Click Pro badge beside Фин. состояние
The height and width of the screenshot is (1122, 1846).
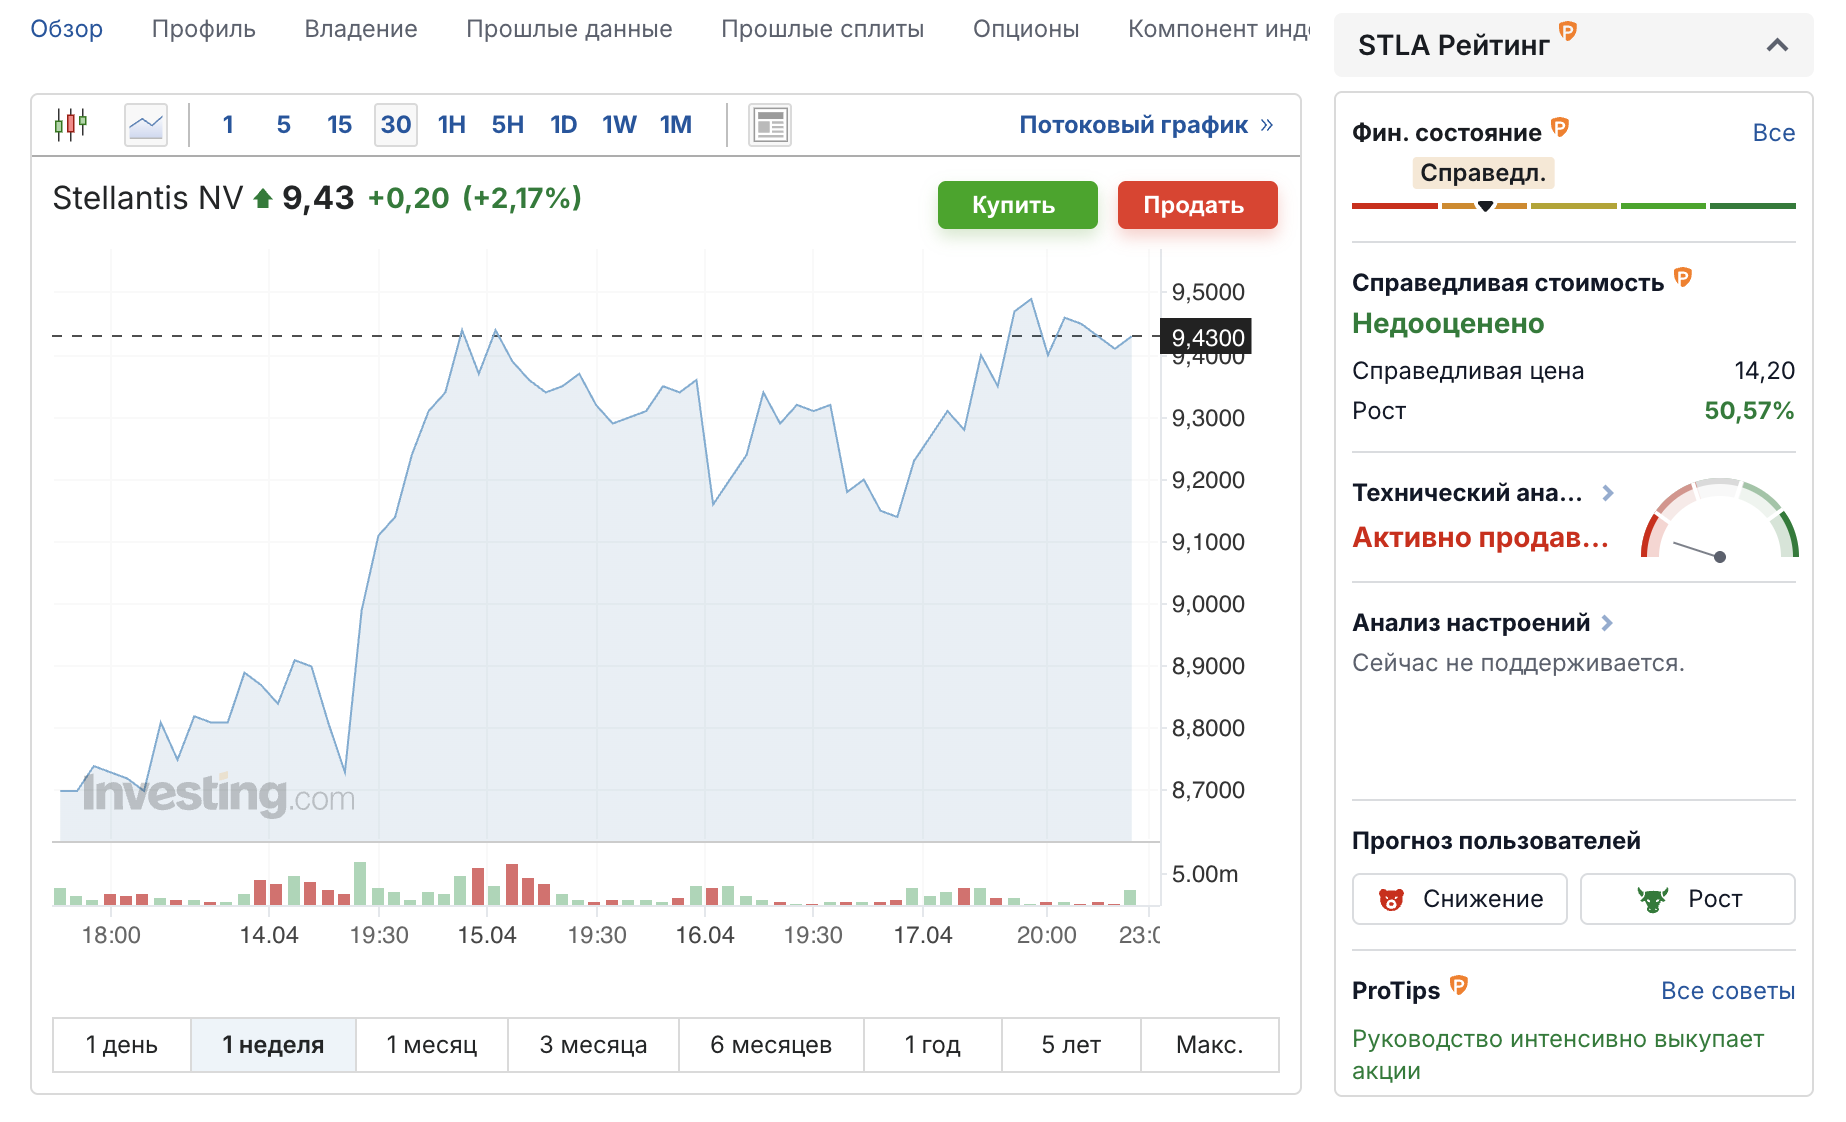point(1560,128)
